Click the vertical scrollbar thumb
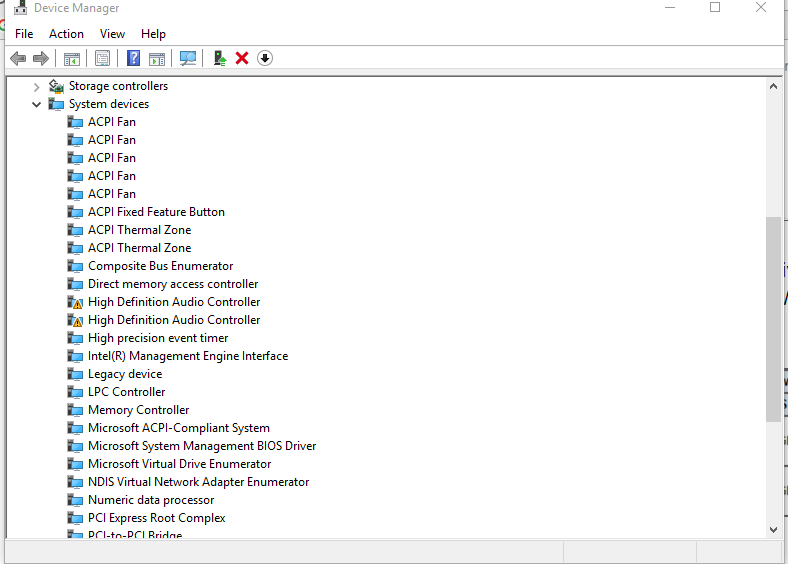Viewport: 788px width, 564px height. click(x=773, y=319)
